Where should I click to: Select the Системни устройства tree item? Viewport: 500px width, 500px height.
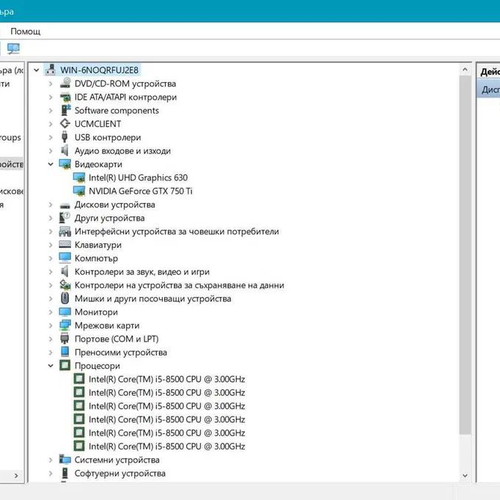click(x=117, y=460)
